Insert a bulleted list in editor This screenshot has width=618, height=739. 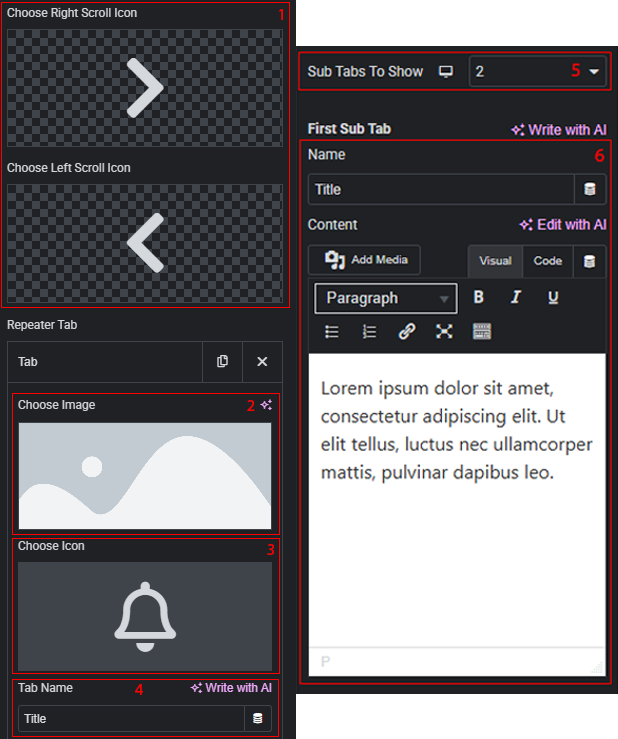(332, 332)
